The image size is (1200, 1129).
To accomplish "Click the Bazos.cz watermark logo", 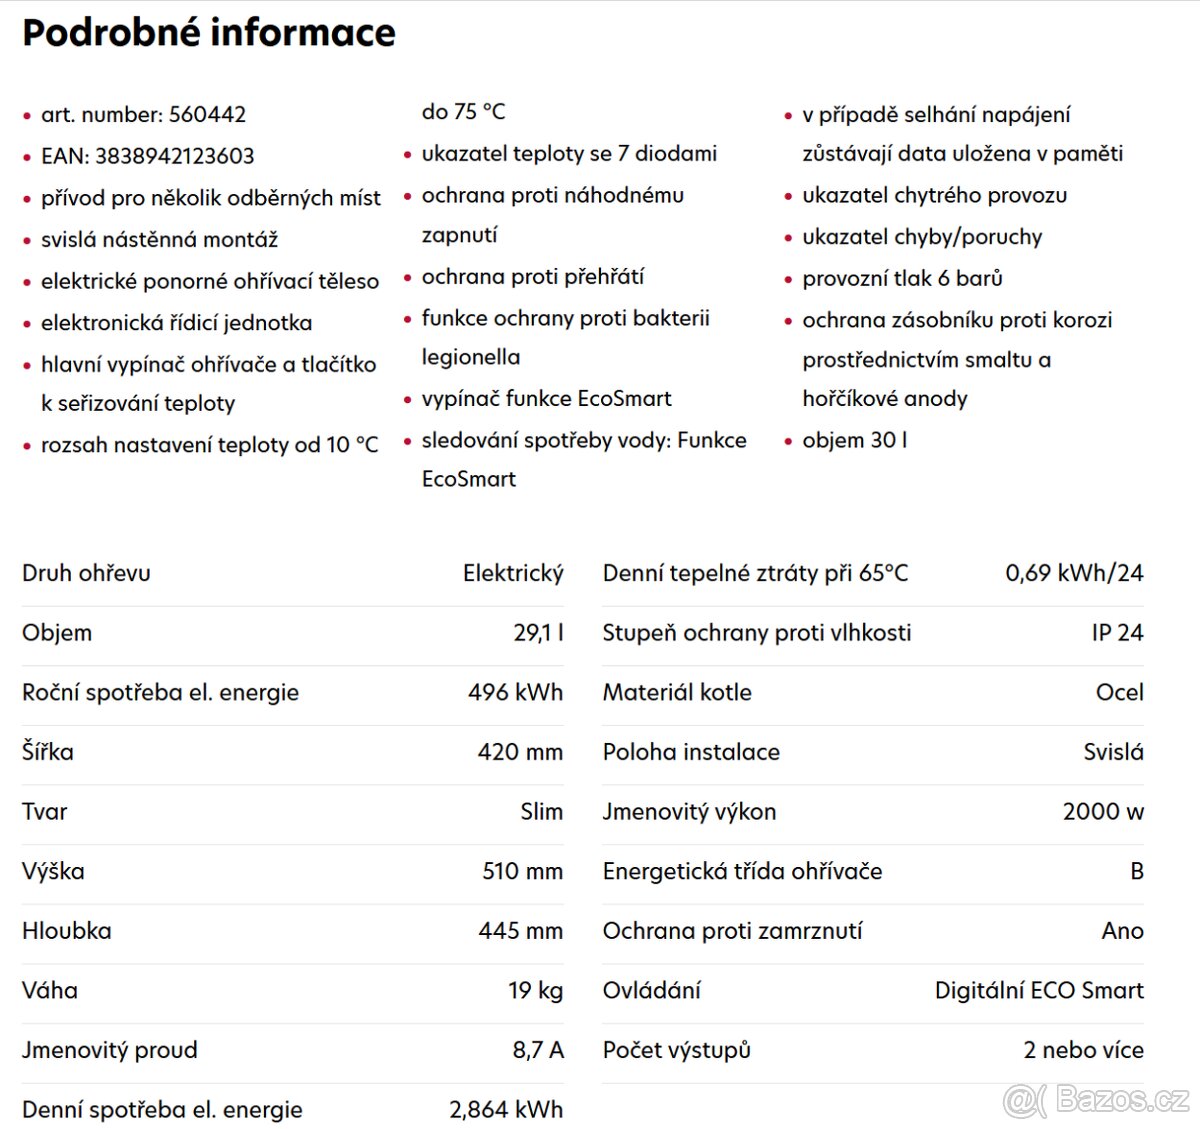I will [x=1097, y=1100].
